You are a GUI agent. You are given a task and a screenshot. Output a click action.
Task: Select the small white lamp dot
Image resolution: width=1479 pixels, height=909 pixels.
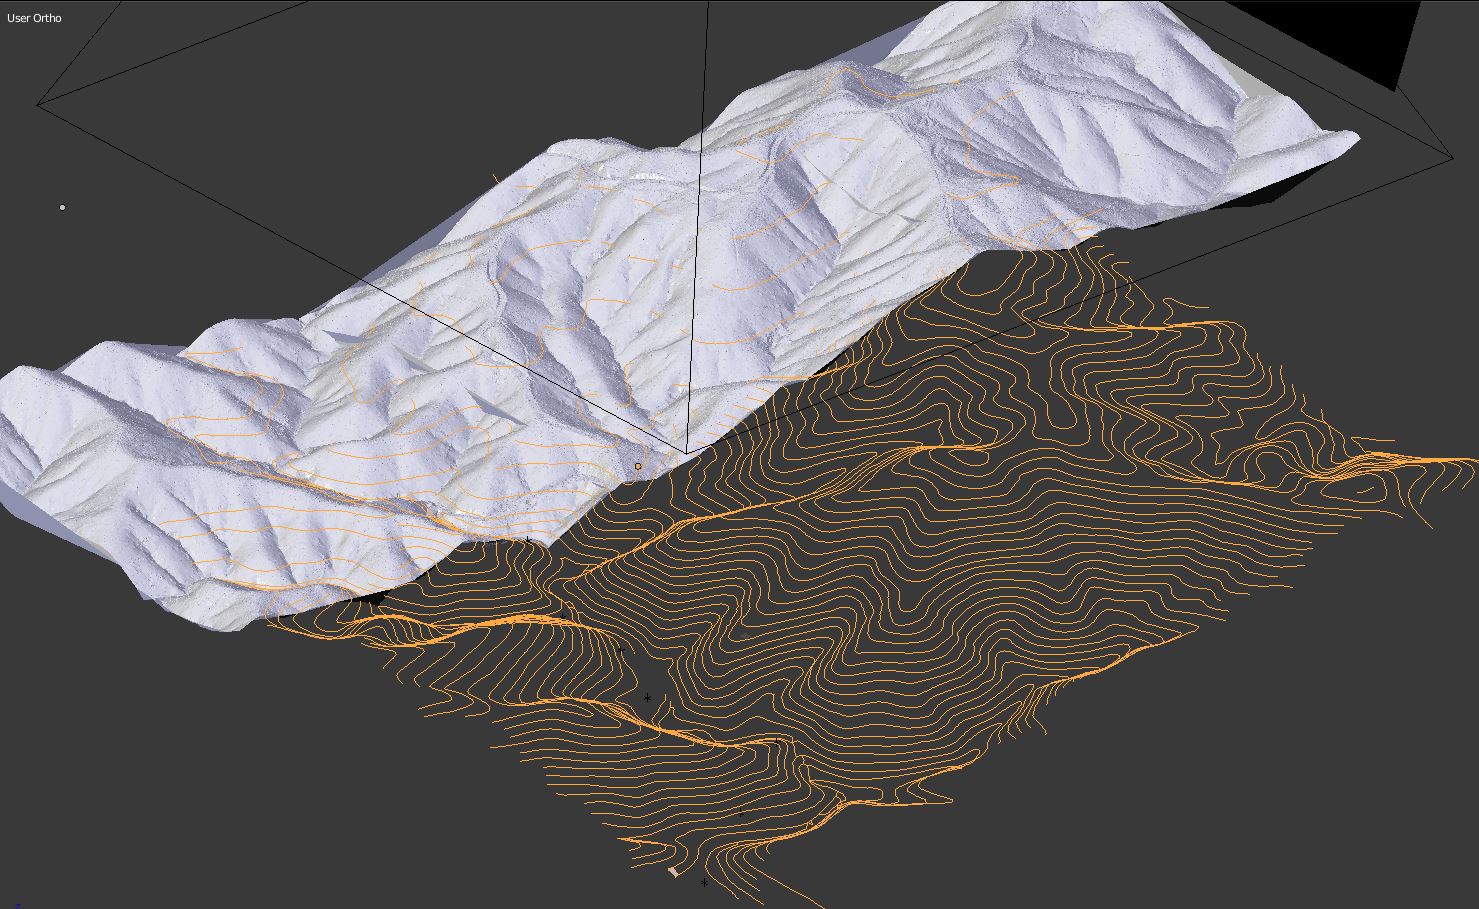point(63,207)
